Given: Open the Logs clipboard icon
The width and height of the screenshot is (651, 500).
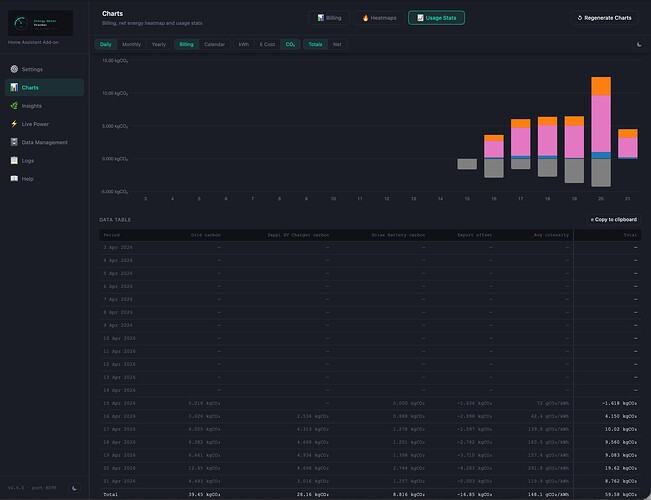Looking at the screenshot, I should tap(14, 160).
